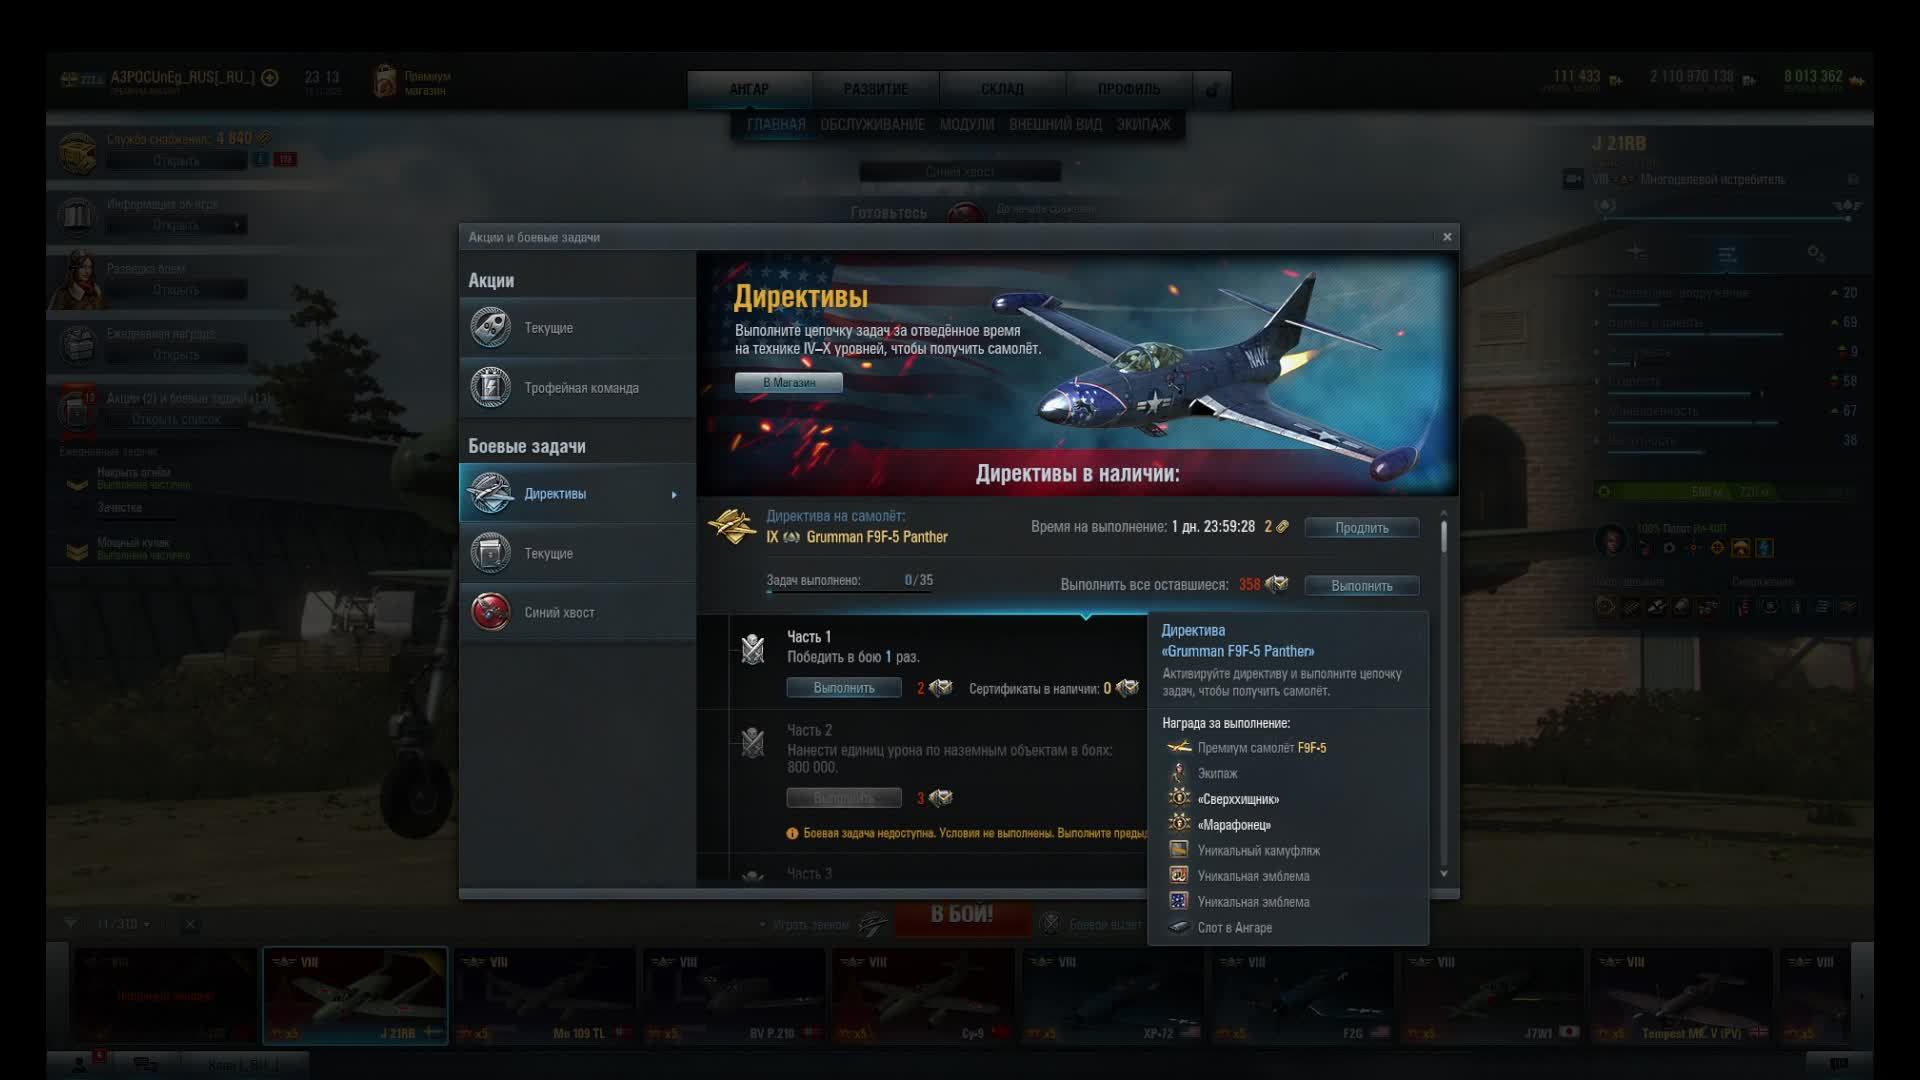Close the promotions and tasks window
1920x1080 pixels.
1447,237
